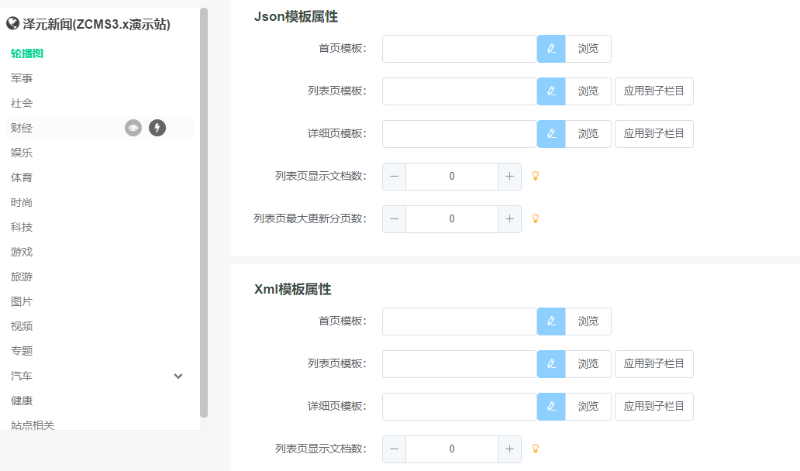Click lightbulb hint beside Json 列表页显示文档数
The image size is (800, 471).
(535, 176)
